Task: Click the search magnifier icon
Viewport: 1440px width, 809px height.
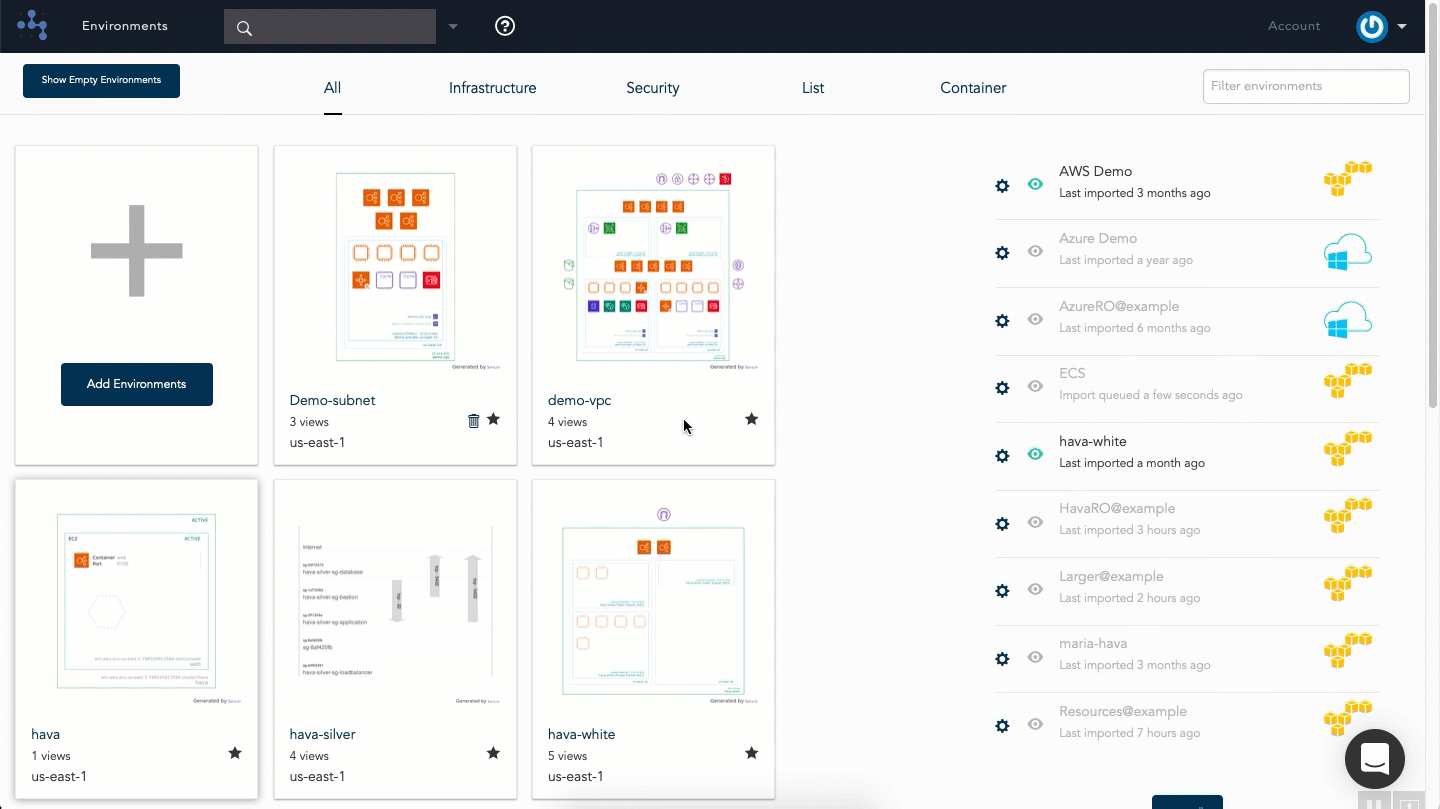Action: [x=244, y=28]
